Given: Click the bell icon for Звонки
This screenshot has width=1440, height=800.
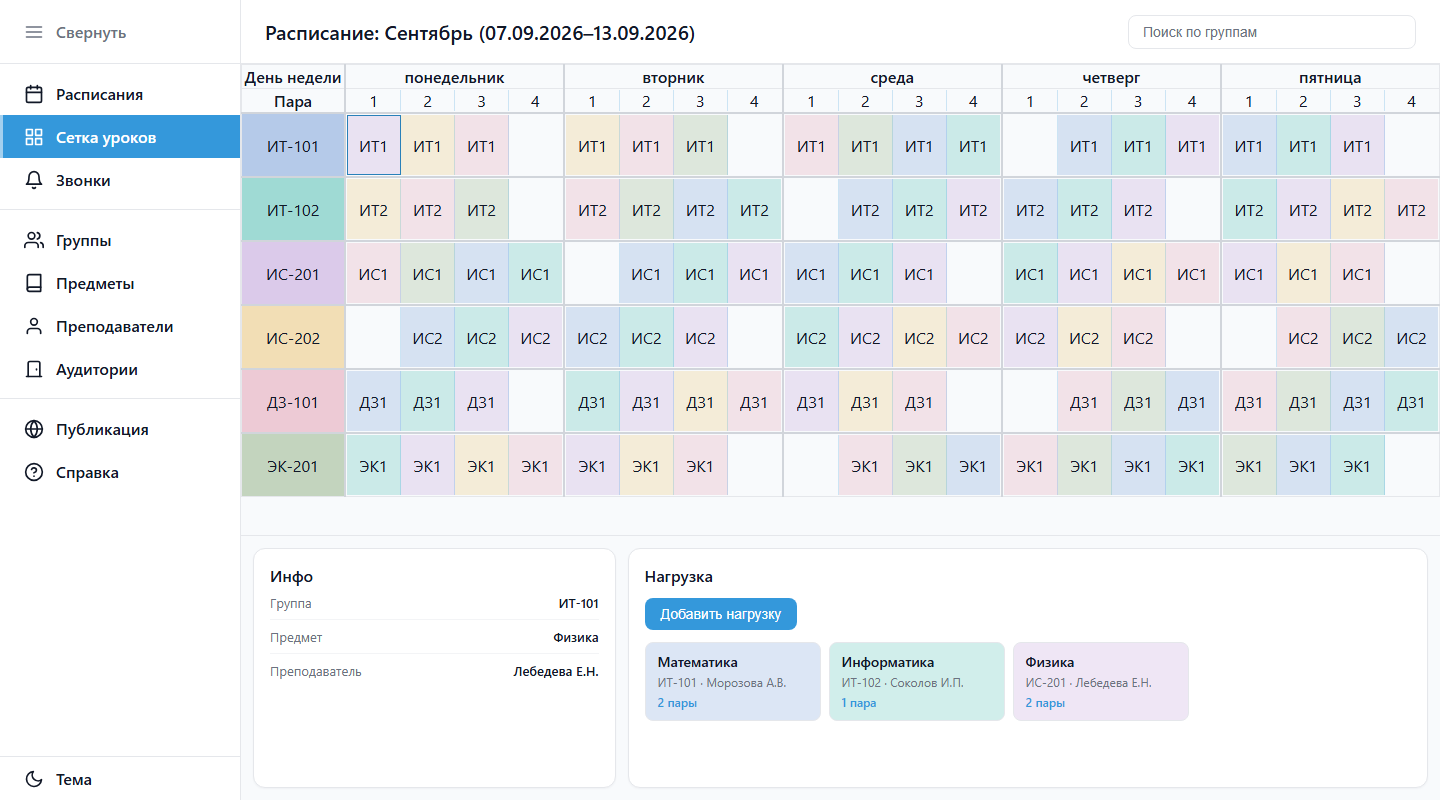Looking at the screenshot, I should tap(34, 180).
